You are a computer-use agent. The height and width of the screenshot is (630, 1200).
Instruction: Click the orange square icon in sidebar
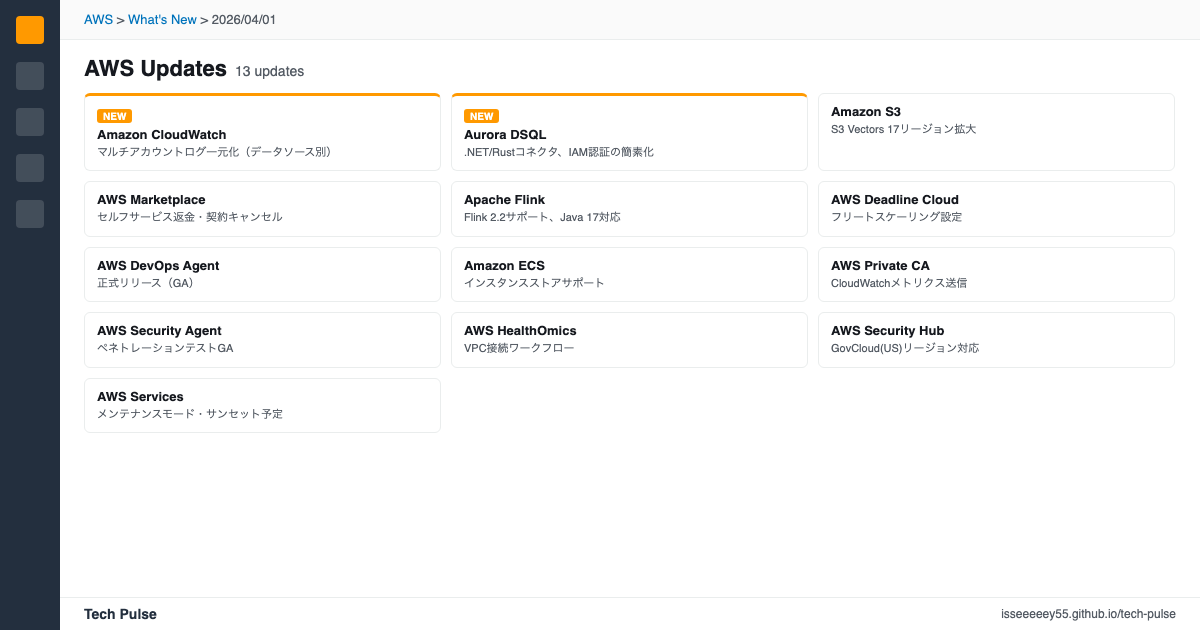(30, 30)
